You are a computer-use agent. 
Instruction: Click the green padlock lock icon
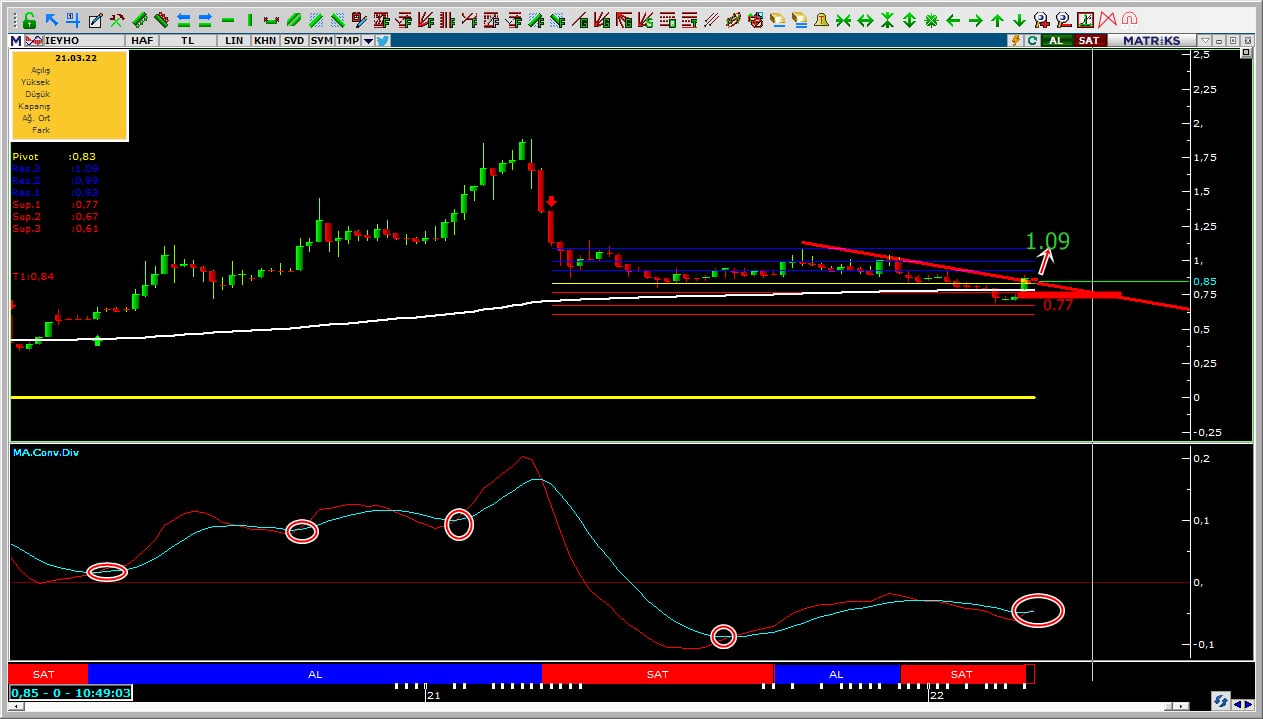(x=29, y=20)
